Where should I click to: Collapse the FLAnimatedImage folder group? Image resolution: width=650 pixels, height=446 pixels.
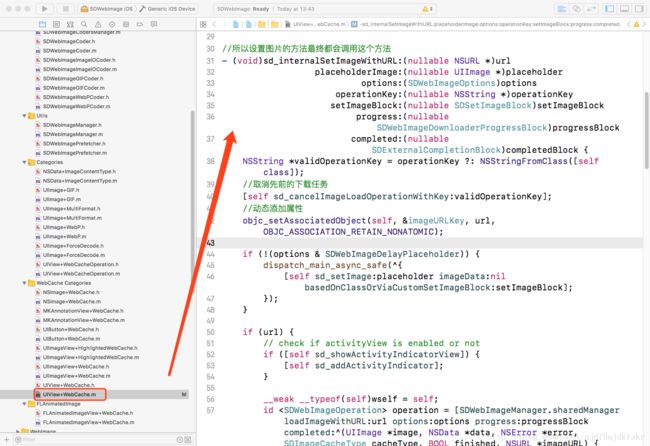[x=24, y=404]
